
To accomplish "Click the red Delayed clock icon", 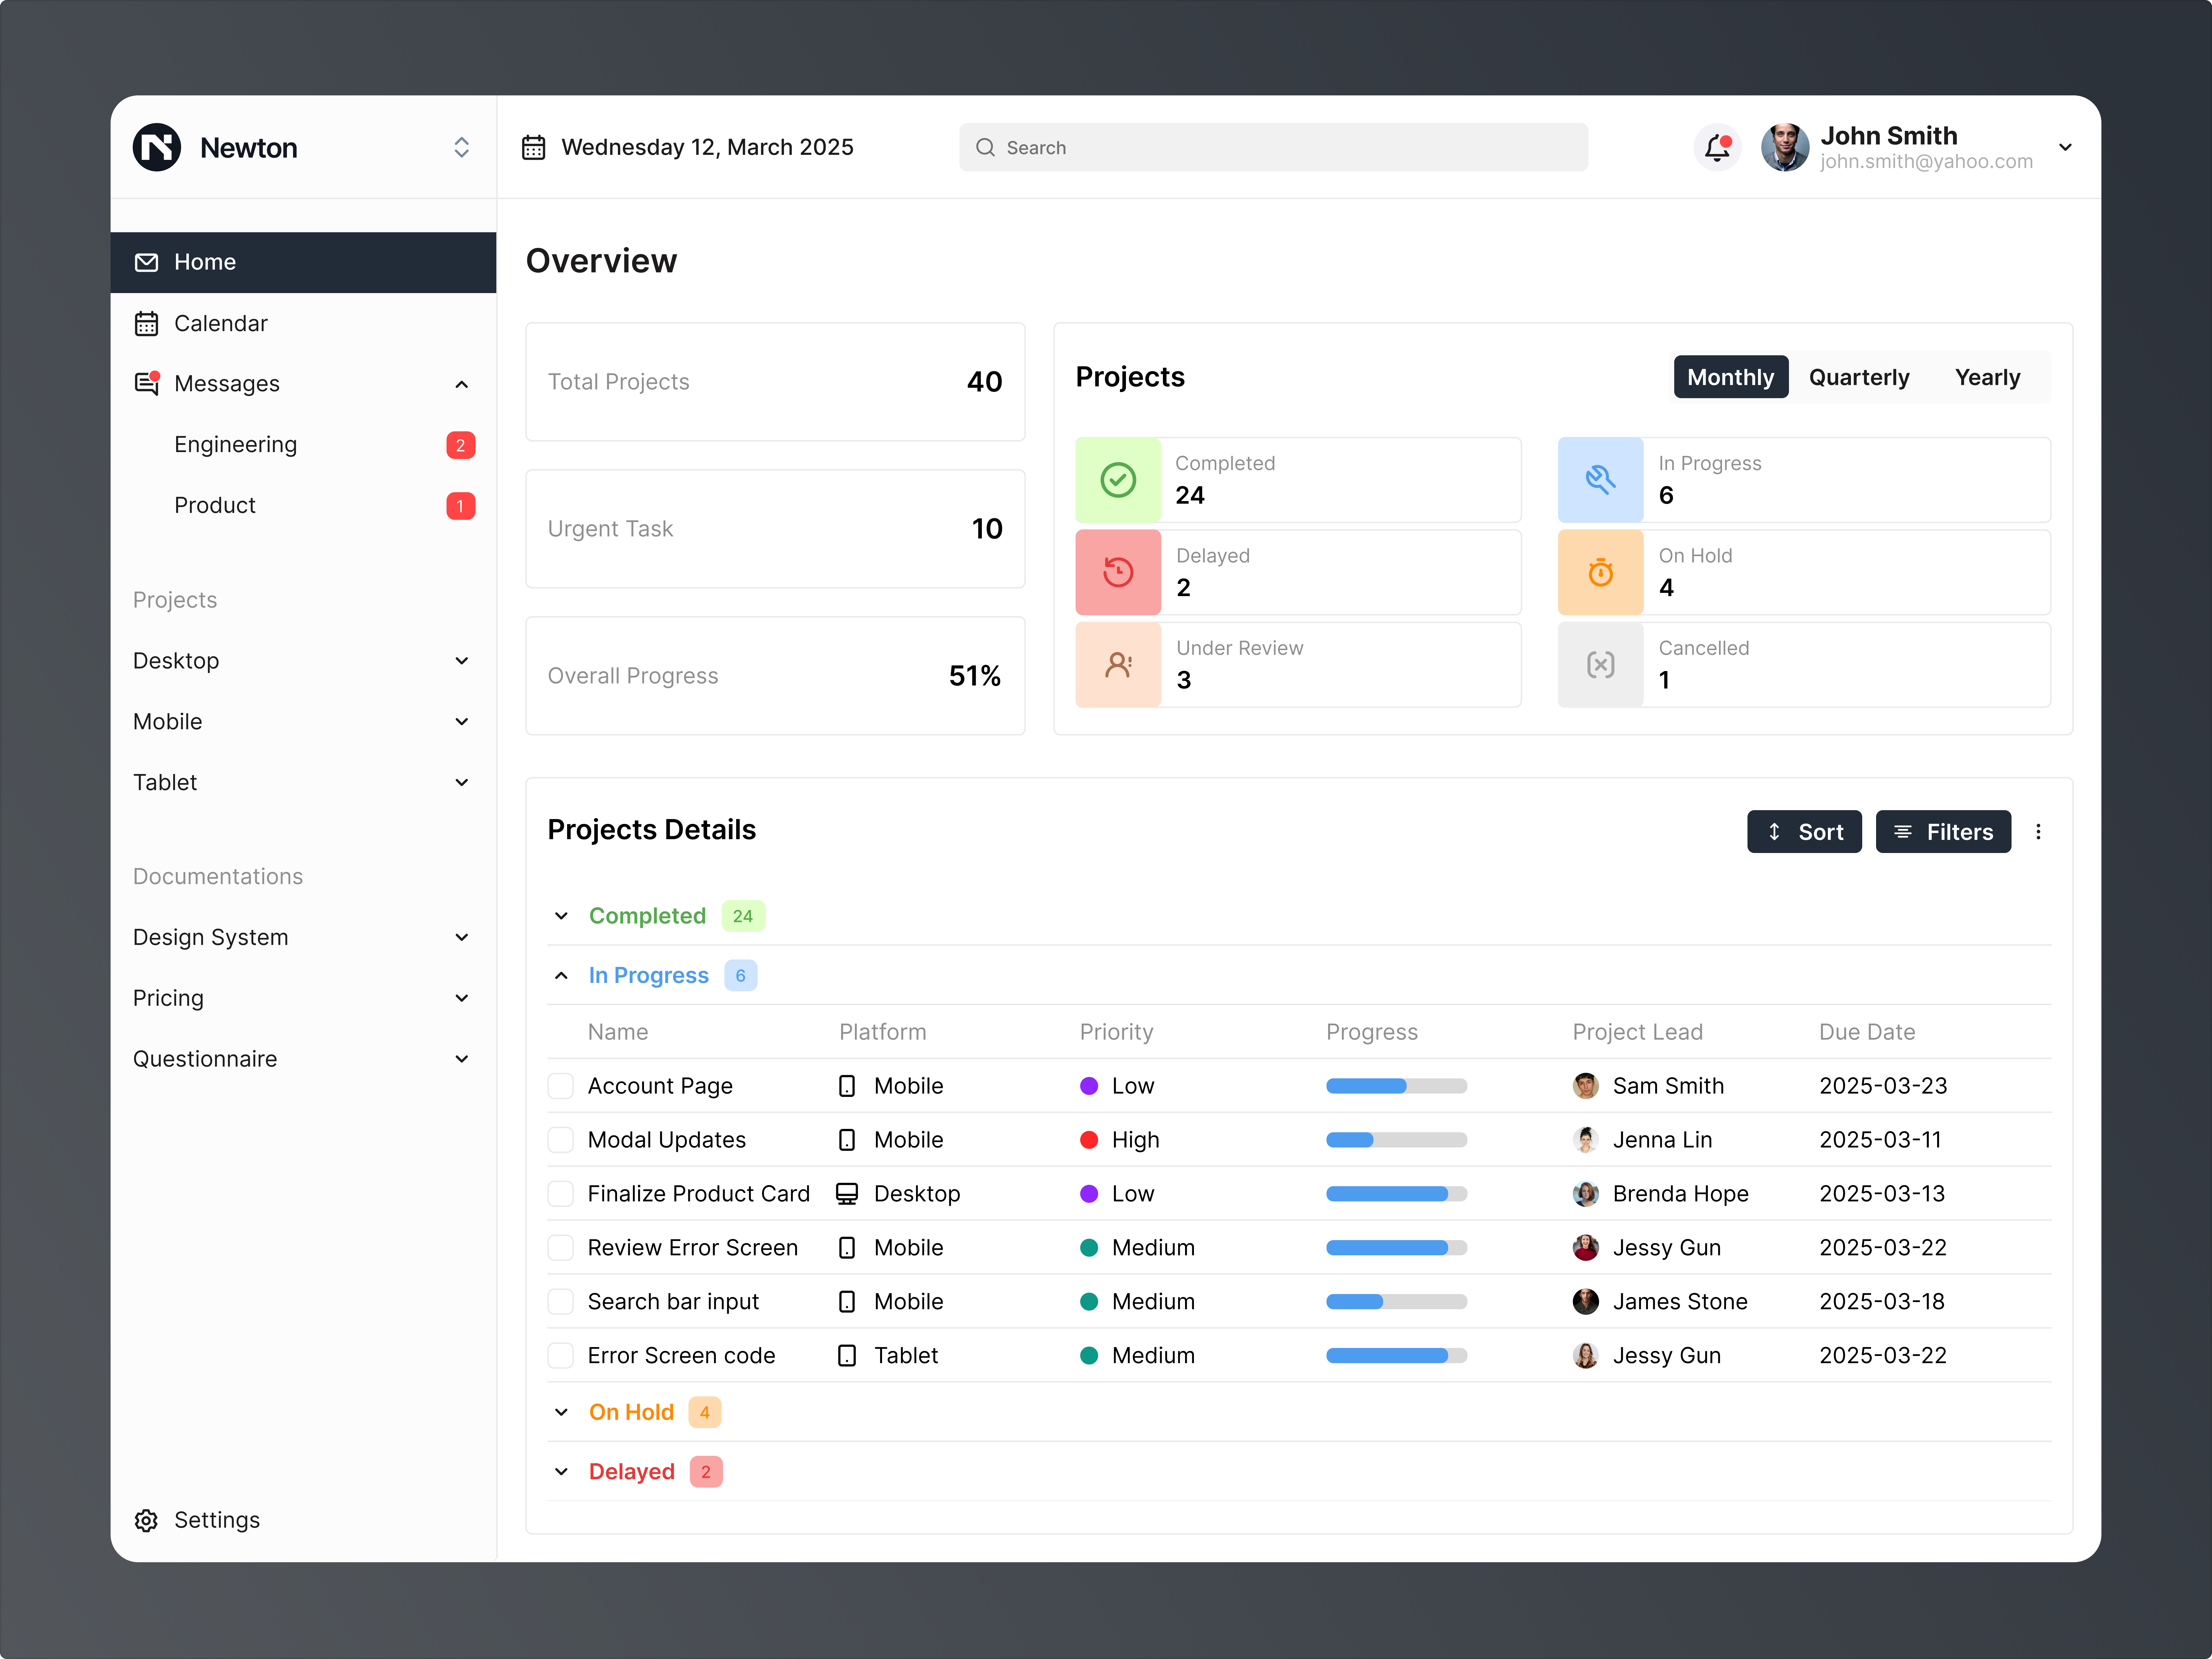I will [1118, 572].
